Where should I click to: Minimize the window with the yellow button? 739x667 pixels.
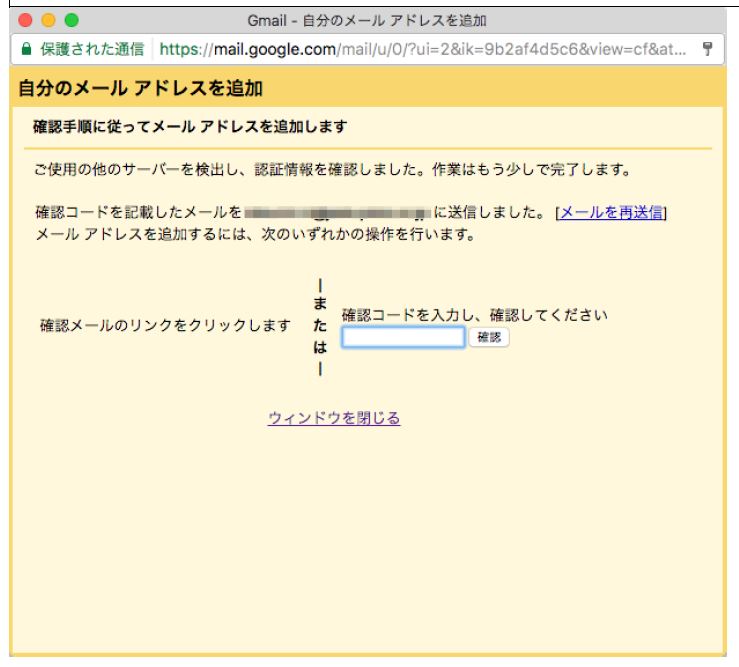[x=48, y=20]
